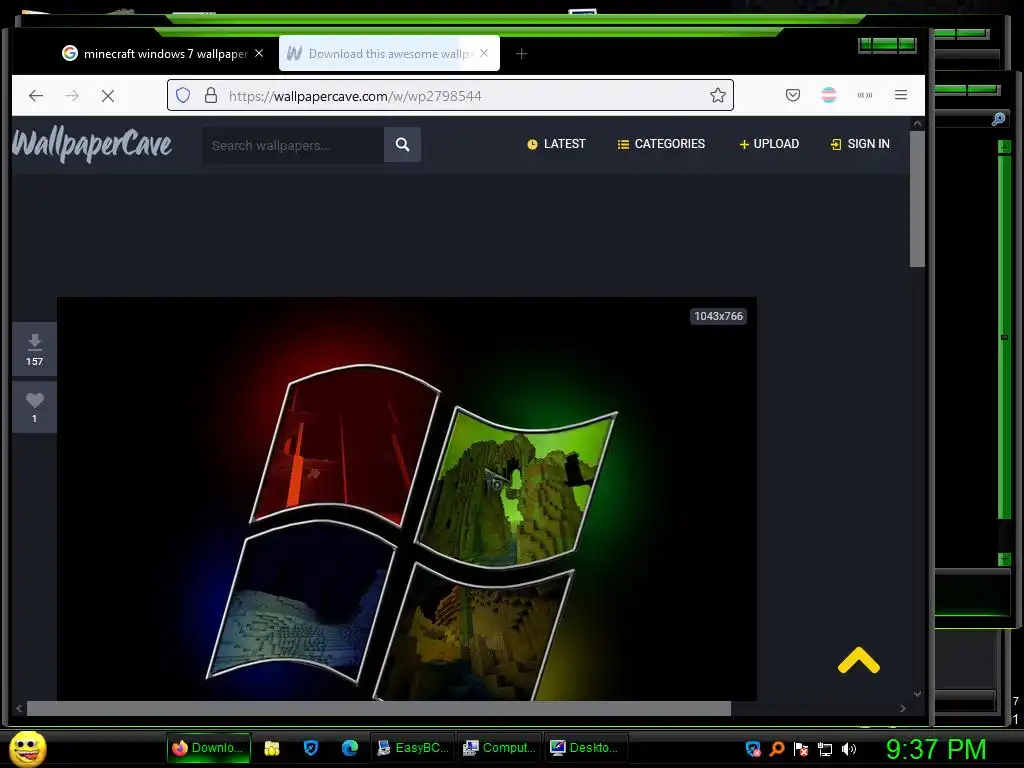
Task: Open the blue shield taskbar icon
Action: pos(311,747)
